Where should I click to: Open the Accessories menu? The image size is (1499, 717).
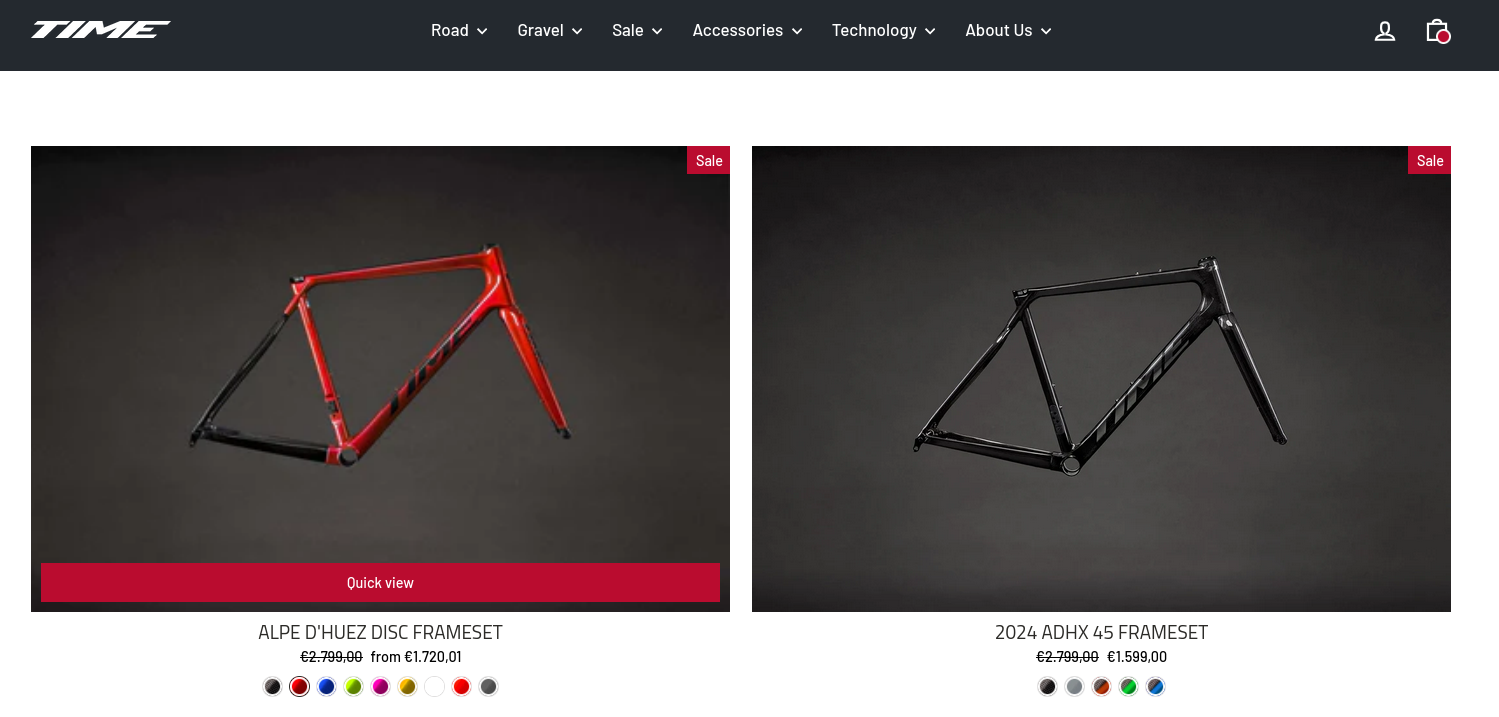747,31
